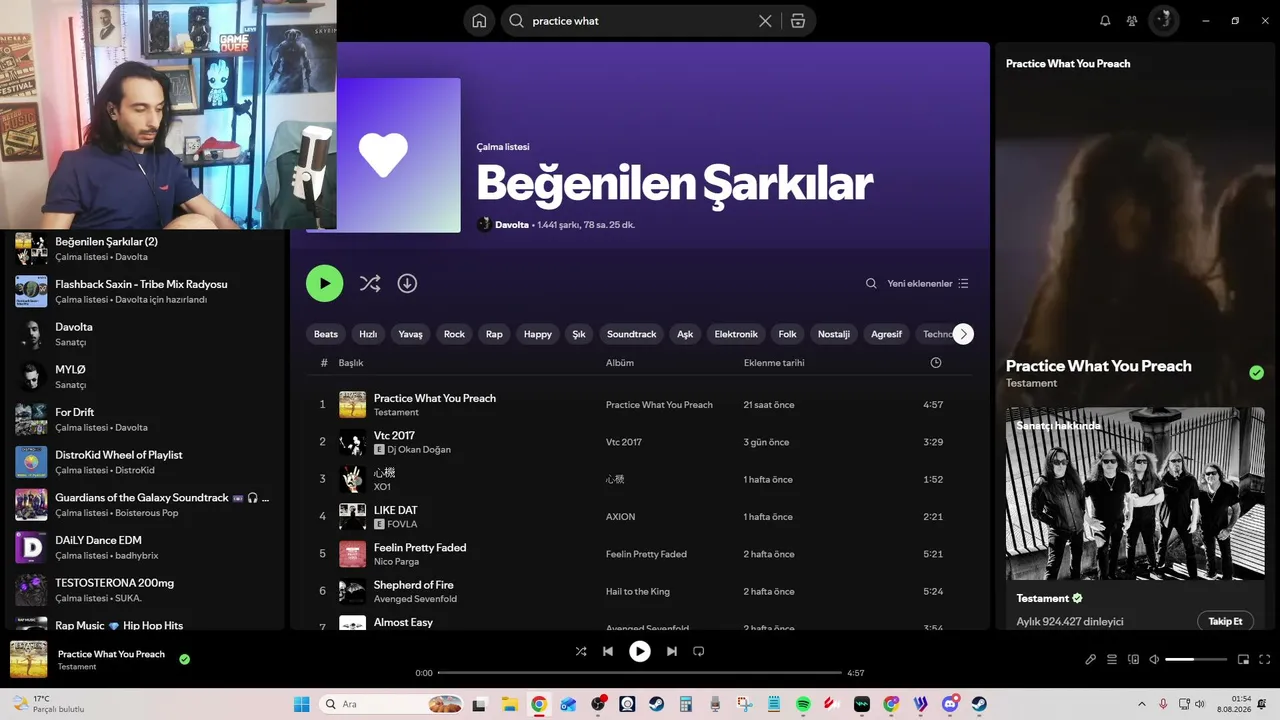The image size is (1280, 720).
Task: Go to Spotify Home with the house icon
Action: (480, 21)
